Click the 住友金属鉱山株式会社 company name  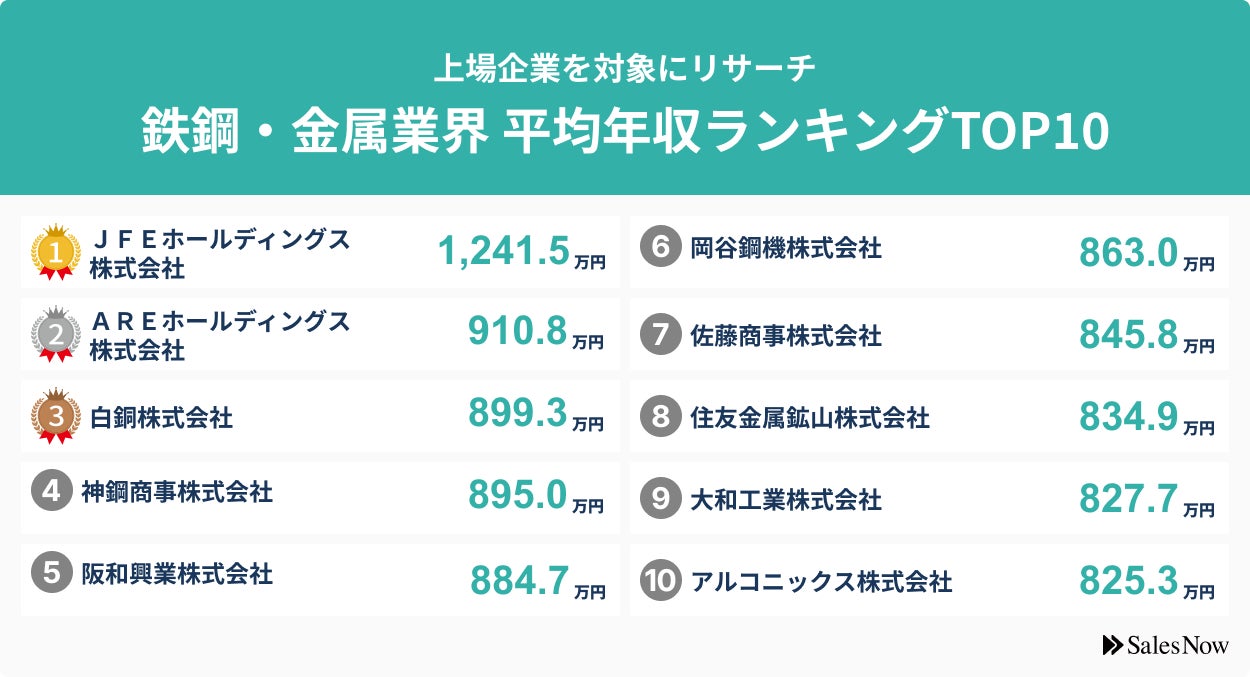coord(809,417)
